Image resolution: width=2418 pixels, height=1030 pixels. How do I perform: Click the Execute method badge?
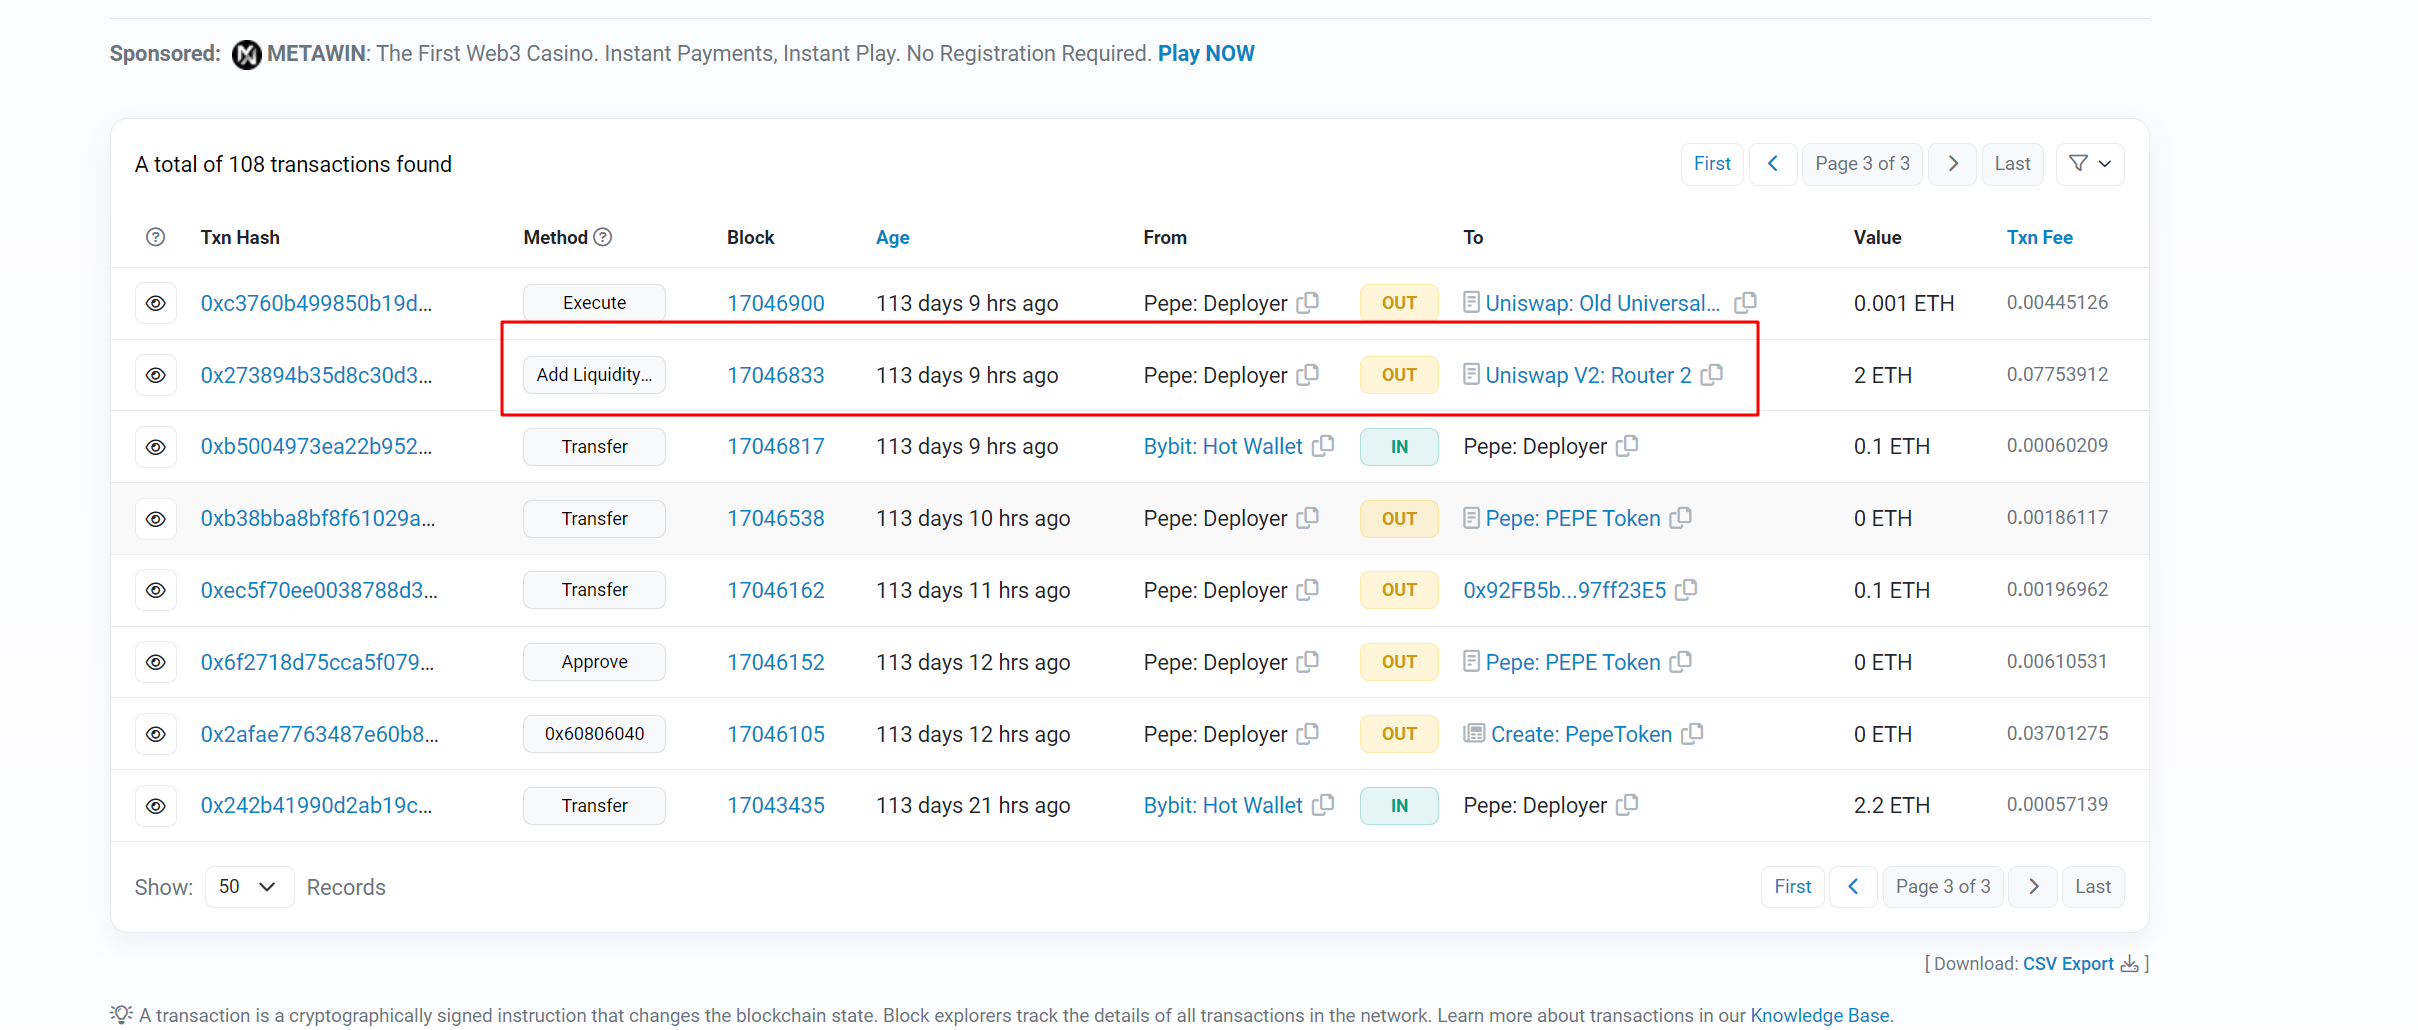(x=594, y=303)
